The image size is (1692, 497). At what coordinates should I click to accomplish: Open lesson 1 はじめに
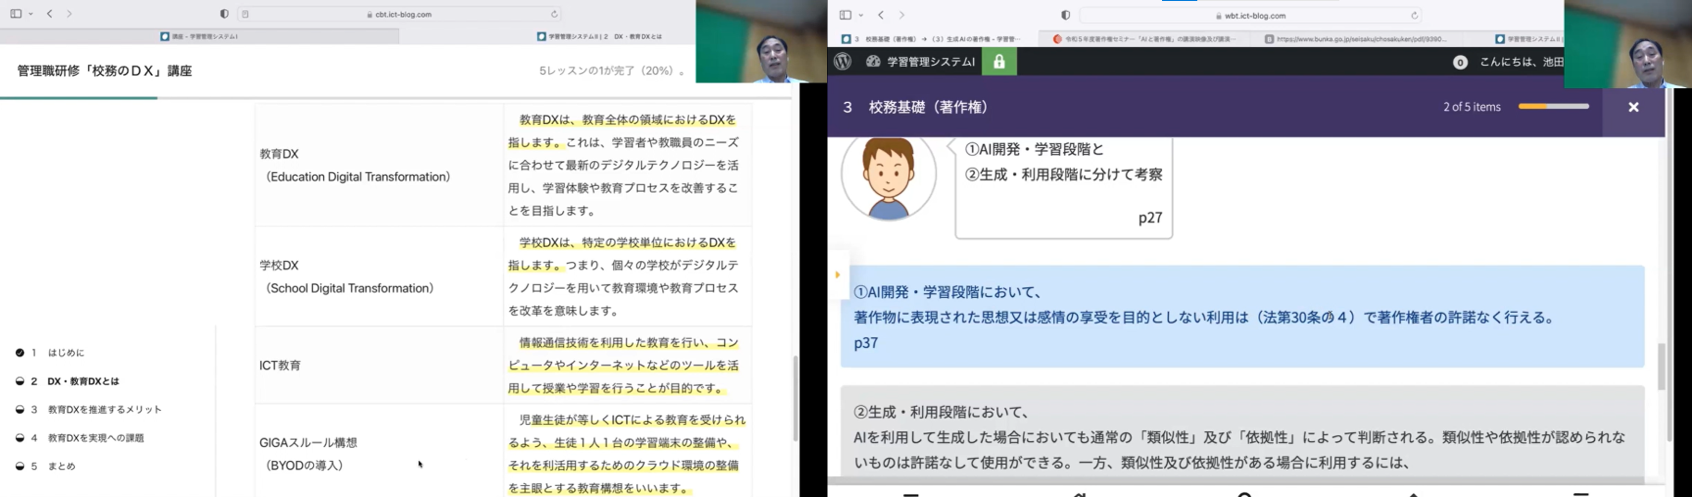[65, 352]
